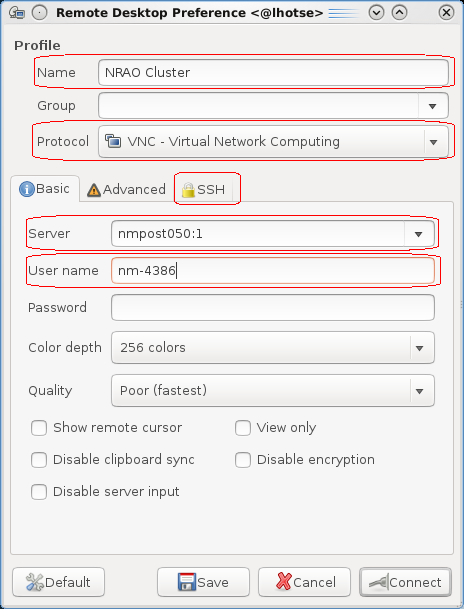Image resolution: width=464 pixels, height=609 pixels.
Task: Expand the Server history dropdown arrow
Action: [418, 234]
